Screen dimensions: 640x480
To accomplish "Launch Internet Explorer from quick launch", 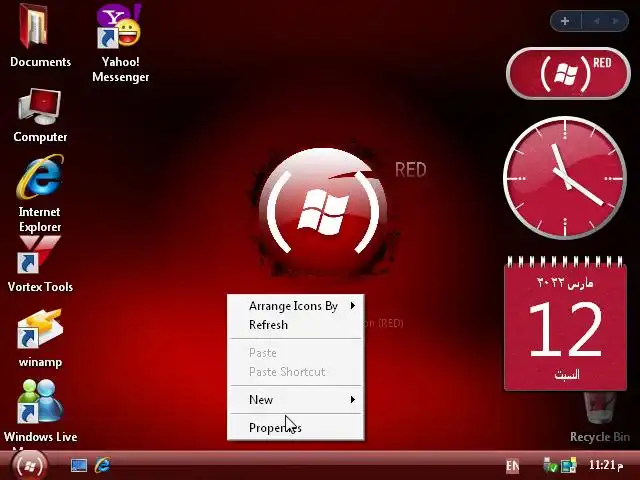I will pos(102,465).
